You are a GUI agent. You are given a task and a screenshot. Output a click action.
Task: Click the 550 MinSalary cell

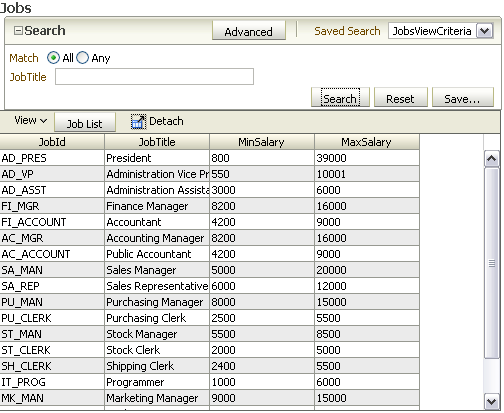[262, 174]
